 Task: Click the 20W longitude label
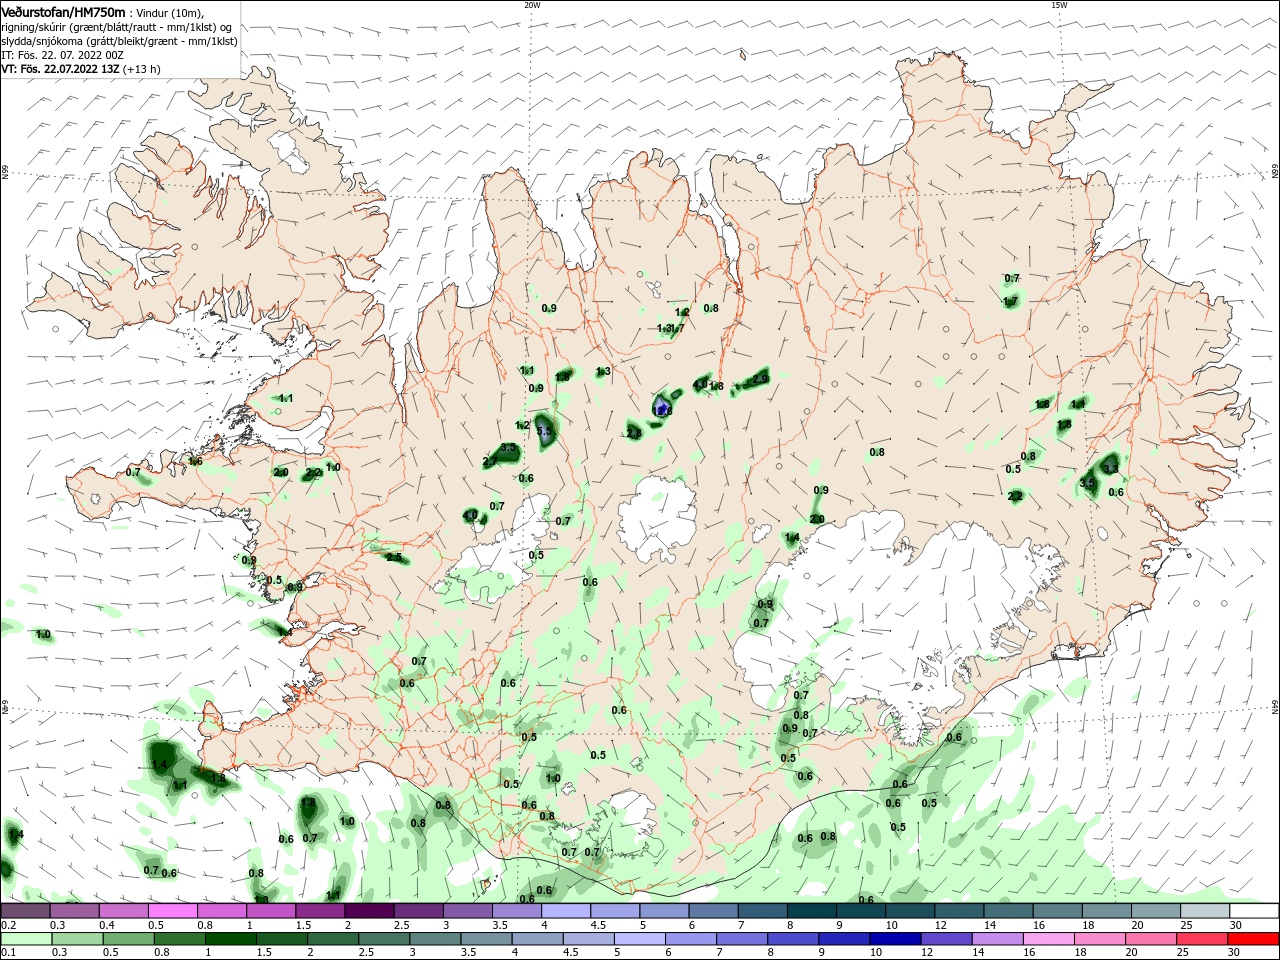[532, 5]
